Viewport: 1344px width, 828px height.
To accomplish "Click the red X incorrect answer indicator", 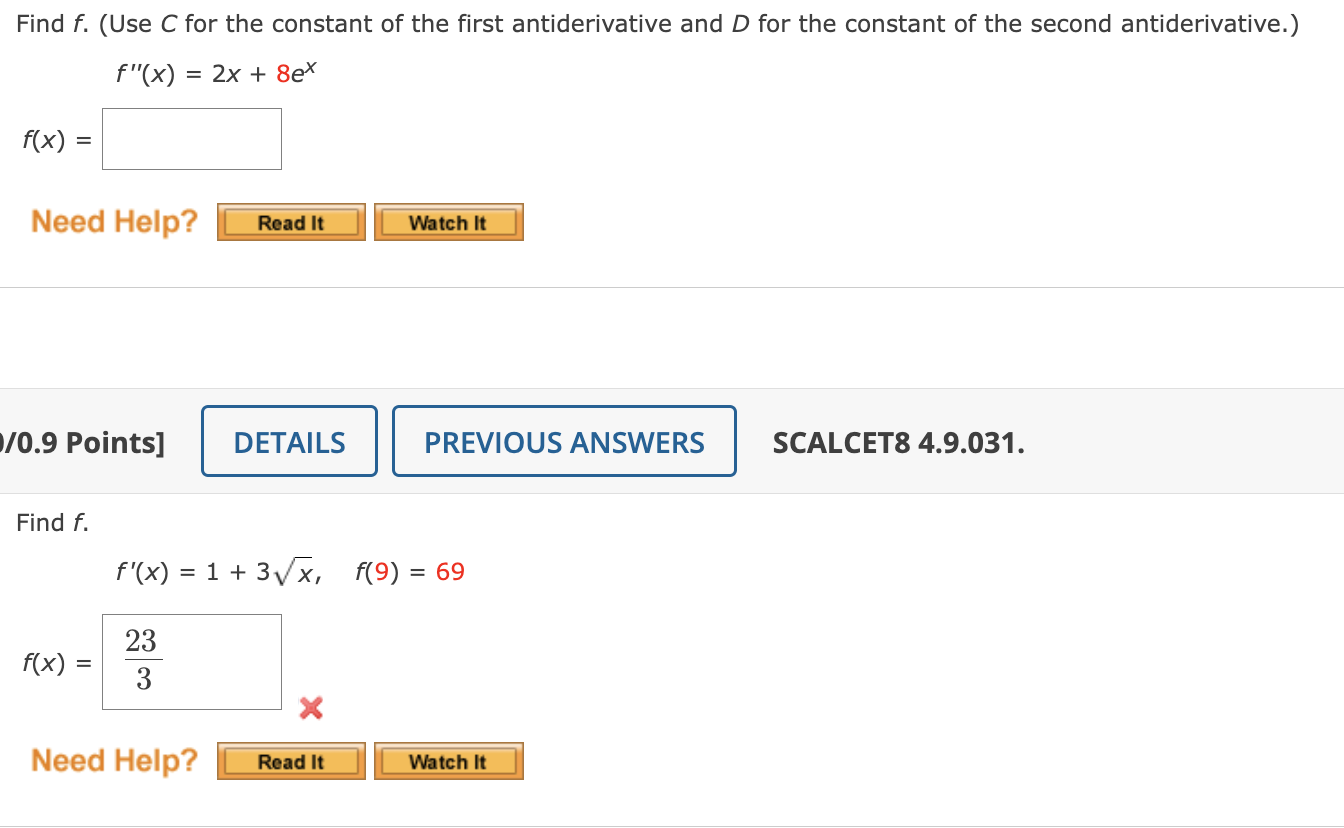I will coord(311,709).
